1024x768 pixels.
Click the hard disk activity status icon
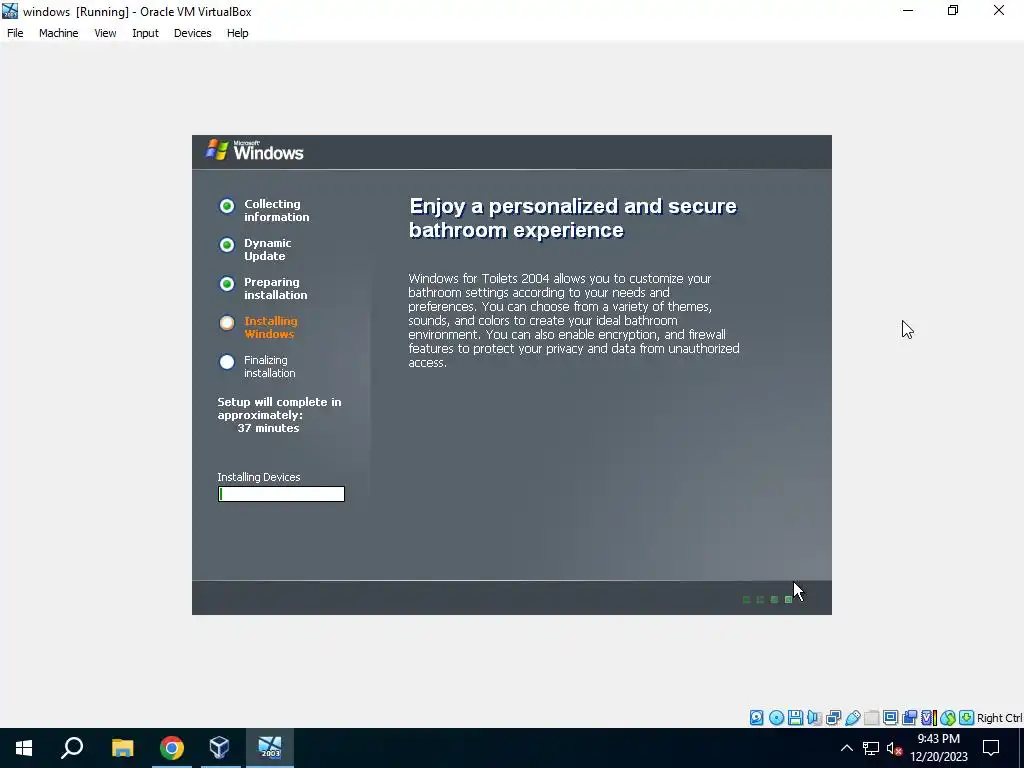756,718
